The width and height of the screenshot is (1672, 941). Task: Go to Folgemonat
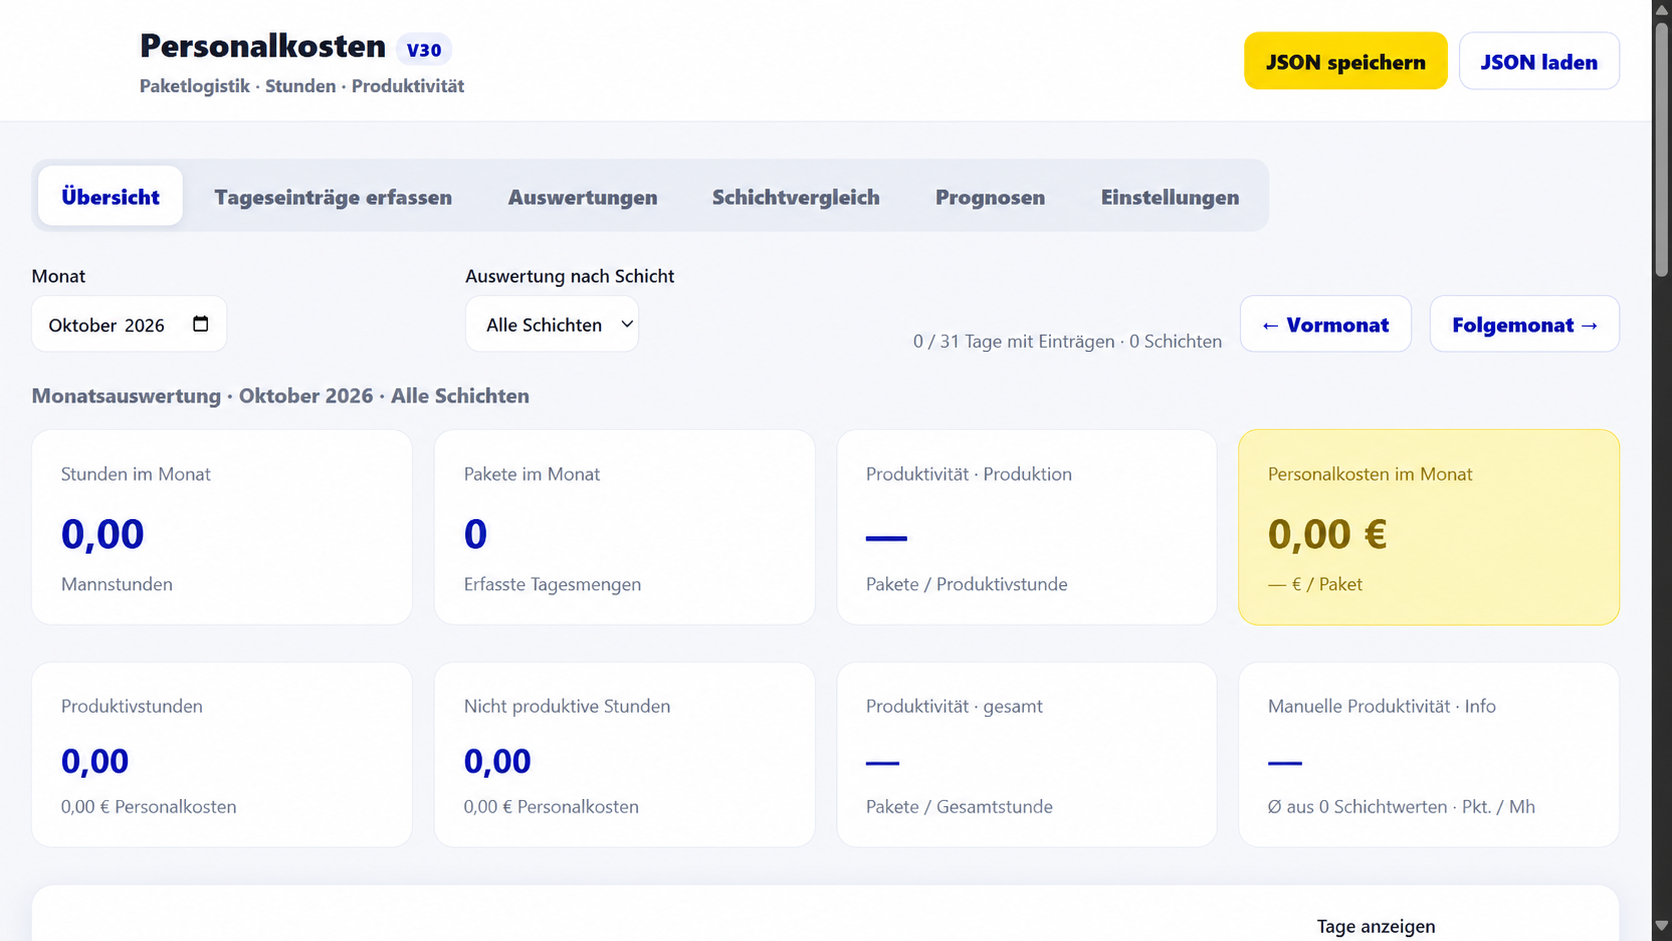coord(1524,324)
